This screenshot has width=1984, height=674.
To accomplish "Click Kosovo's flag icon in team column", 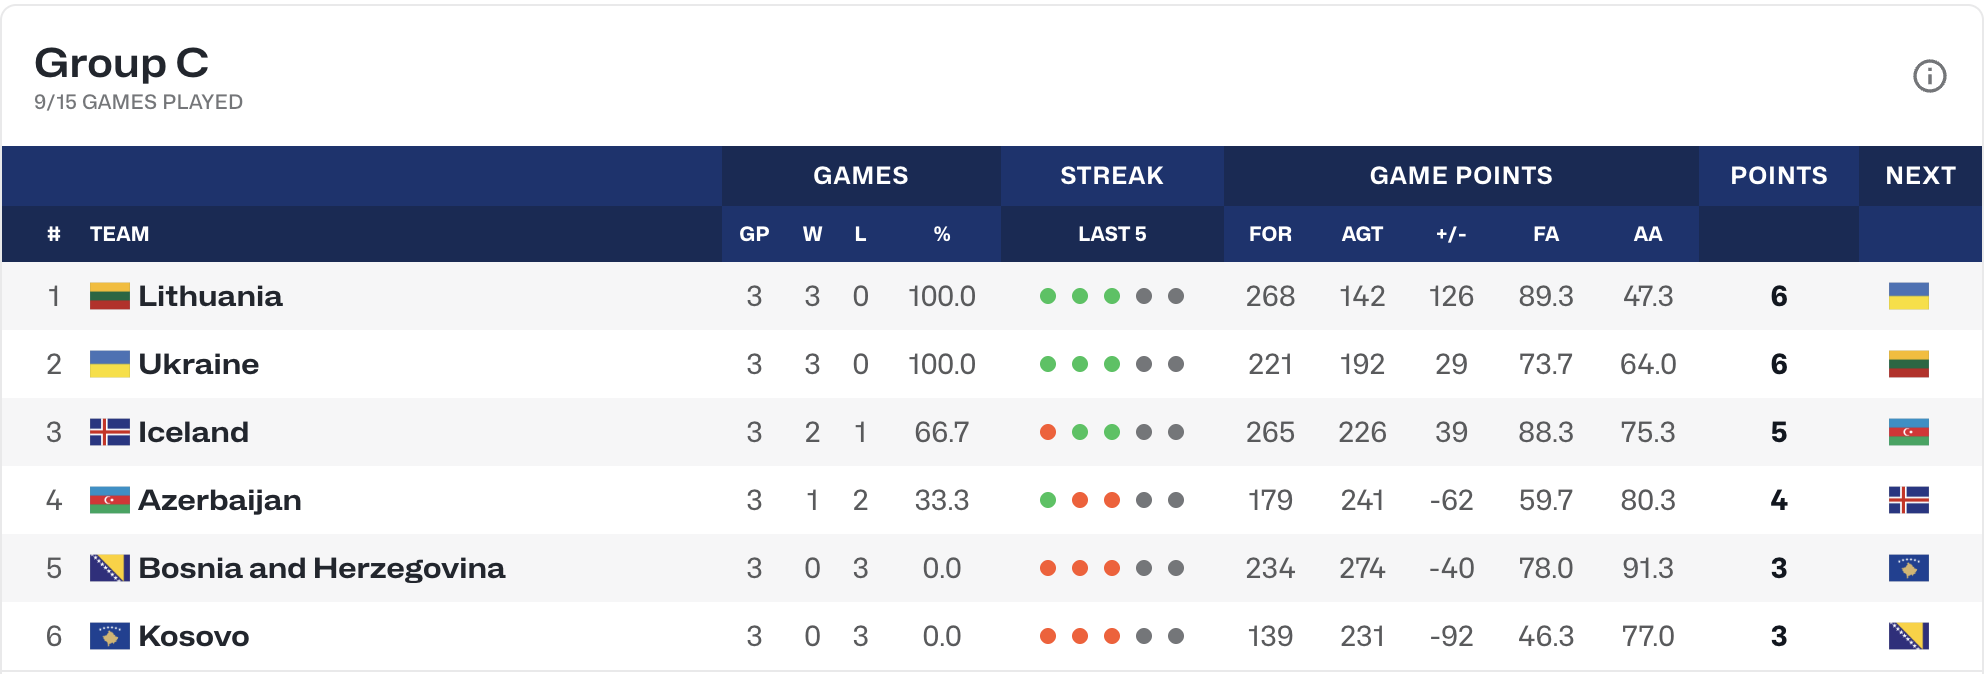I will point(110,636).
